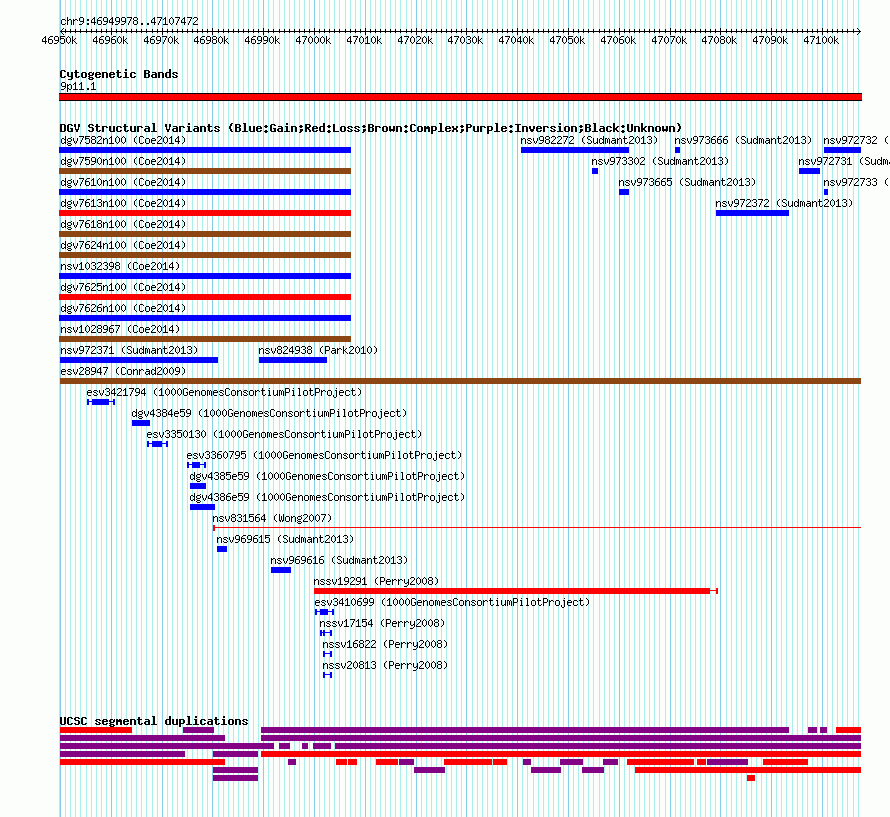This screenshot has width=890, height=817.
Task: Click the 47050k ruler position label
Action: [x=567, y=40]
